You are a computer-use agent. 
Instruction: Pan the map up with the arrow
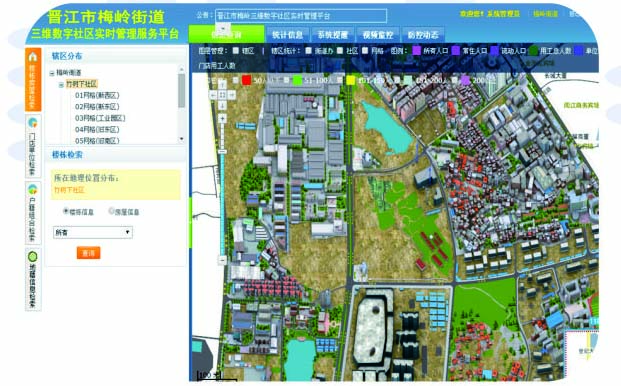[x=222, y=84]
